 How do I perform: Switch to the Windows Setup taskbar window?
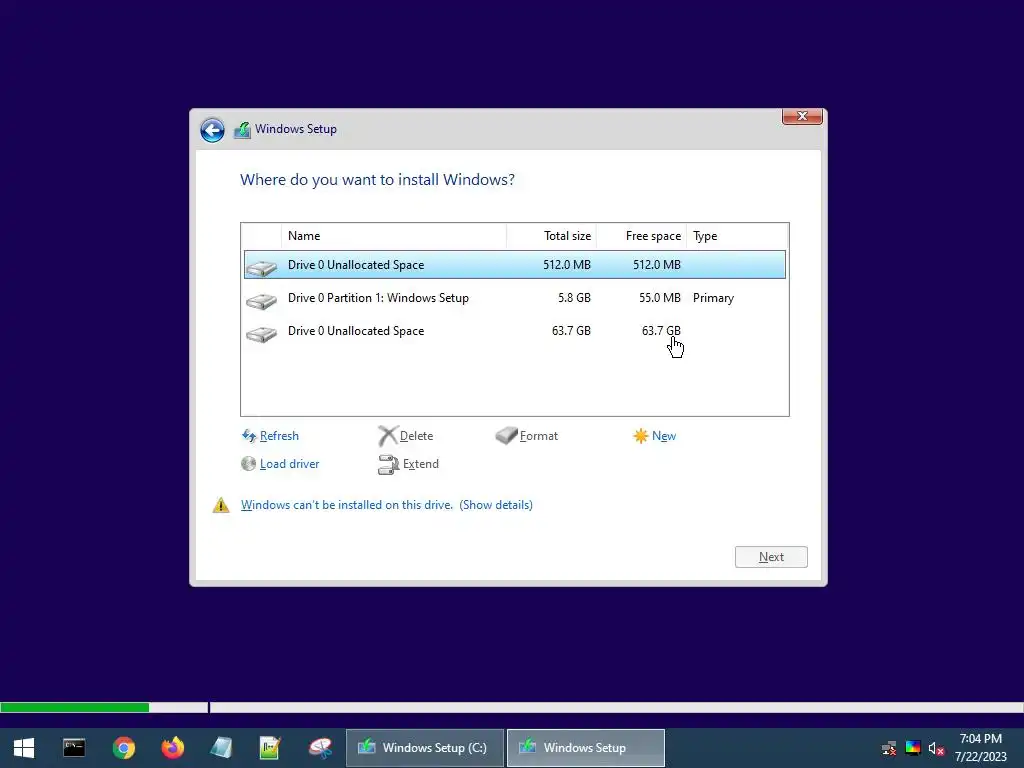[586, 748]
